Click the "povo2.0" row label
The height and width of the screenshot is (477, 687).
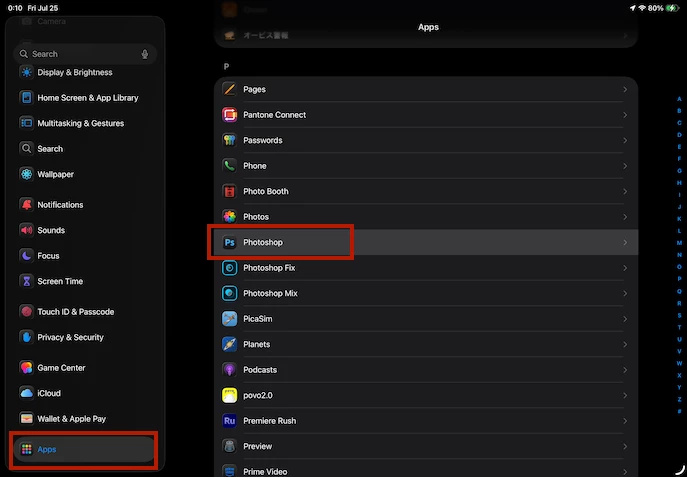coord(258,395)
